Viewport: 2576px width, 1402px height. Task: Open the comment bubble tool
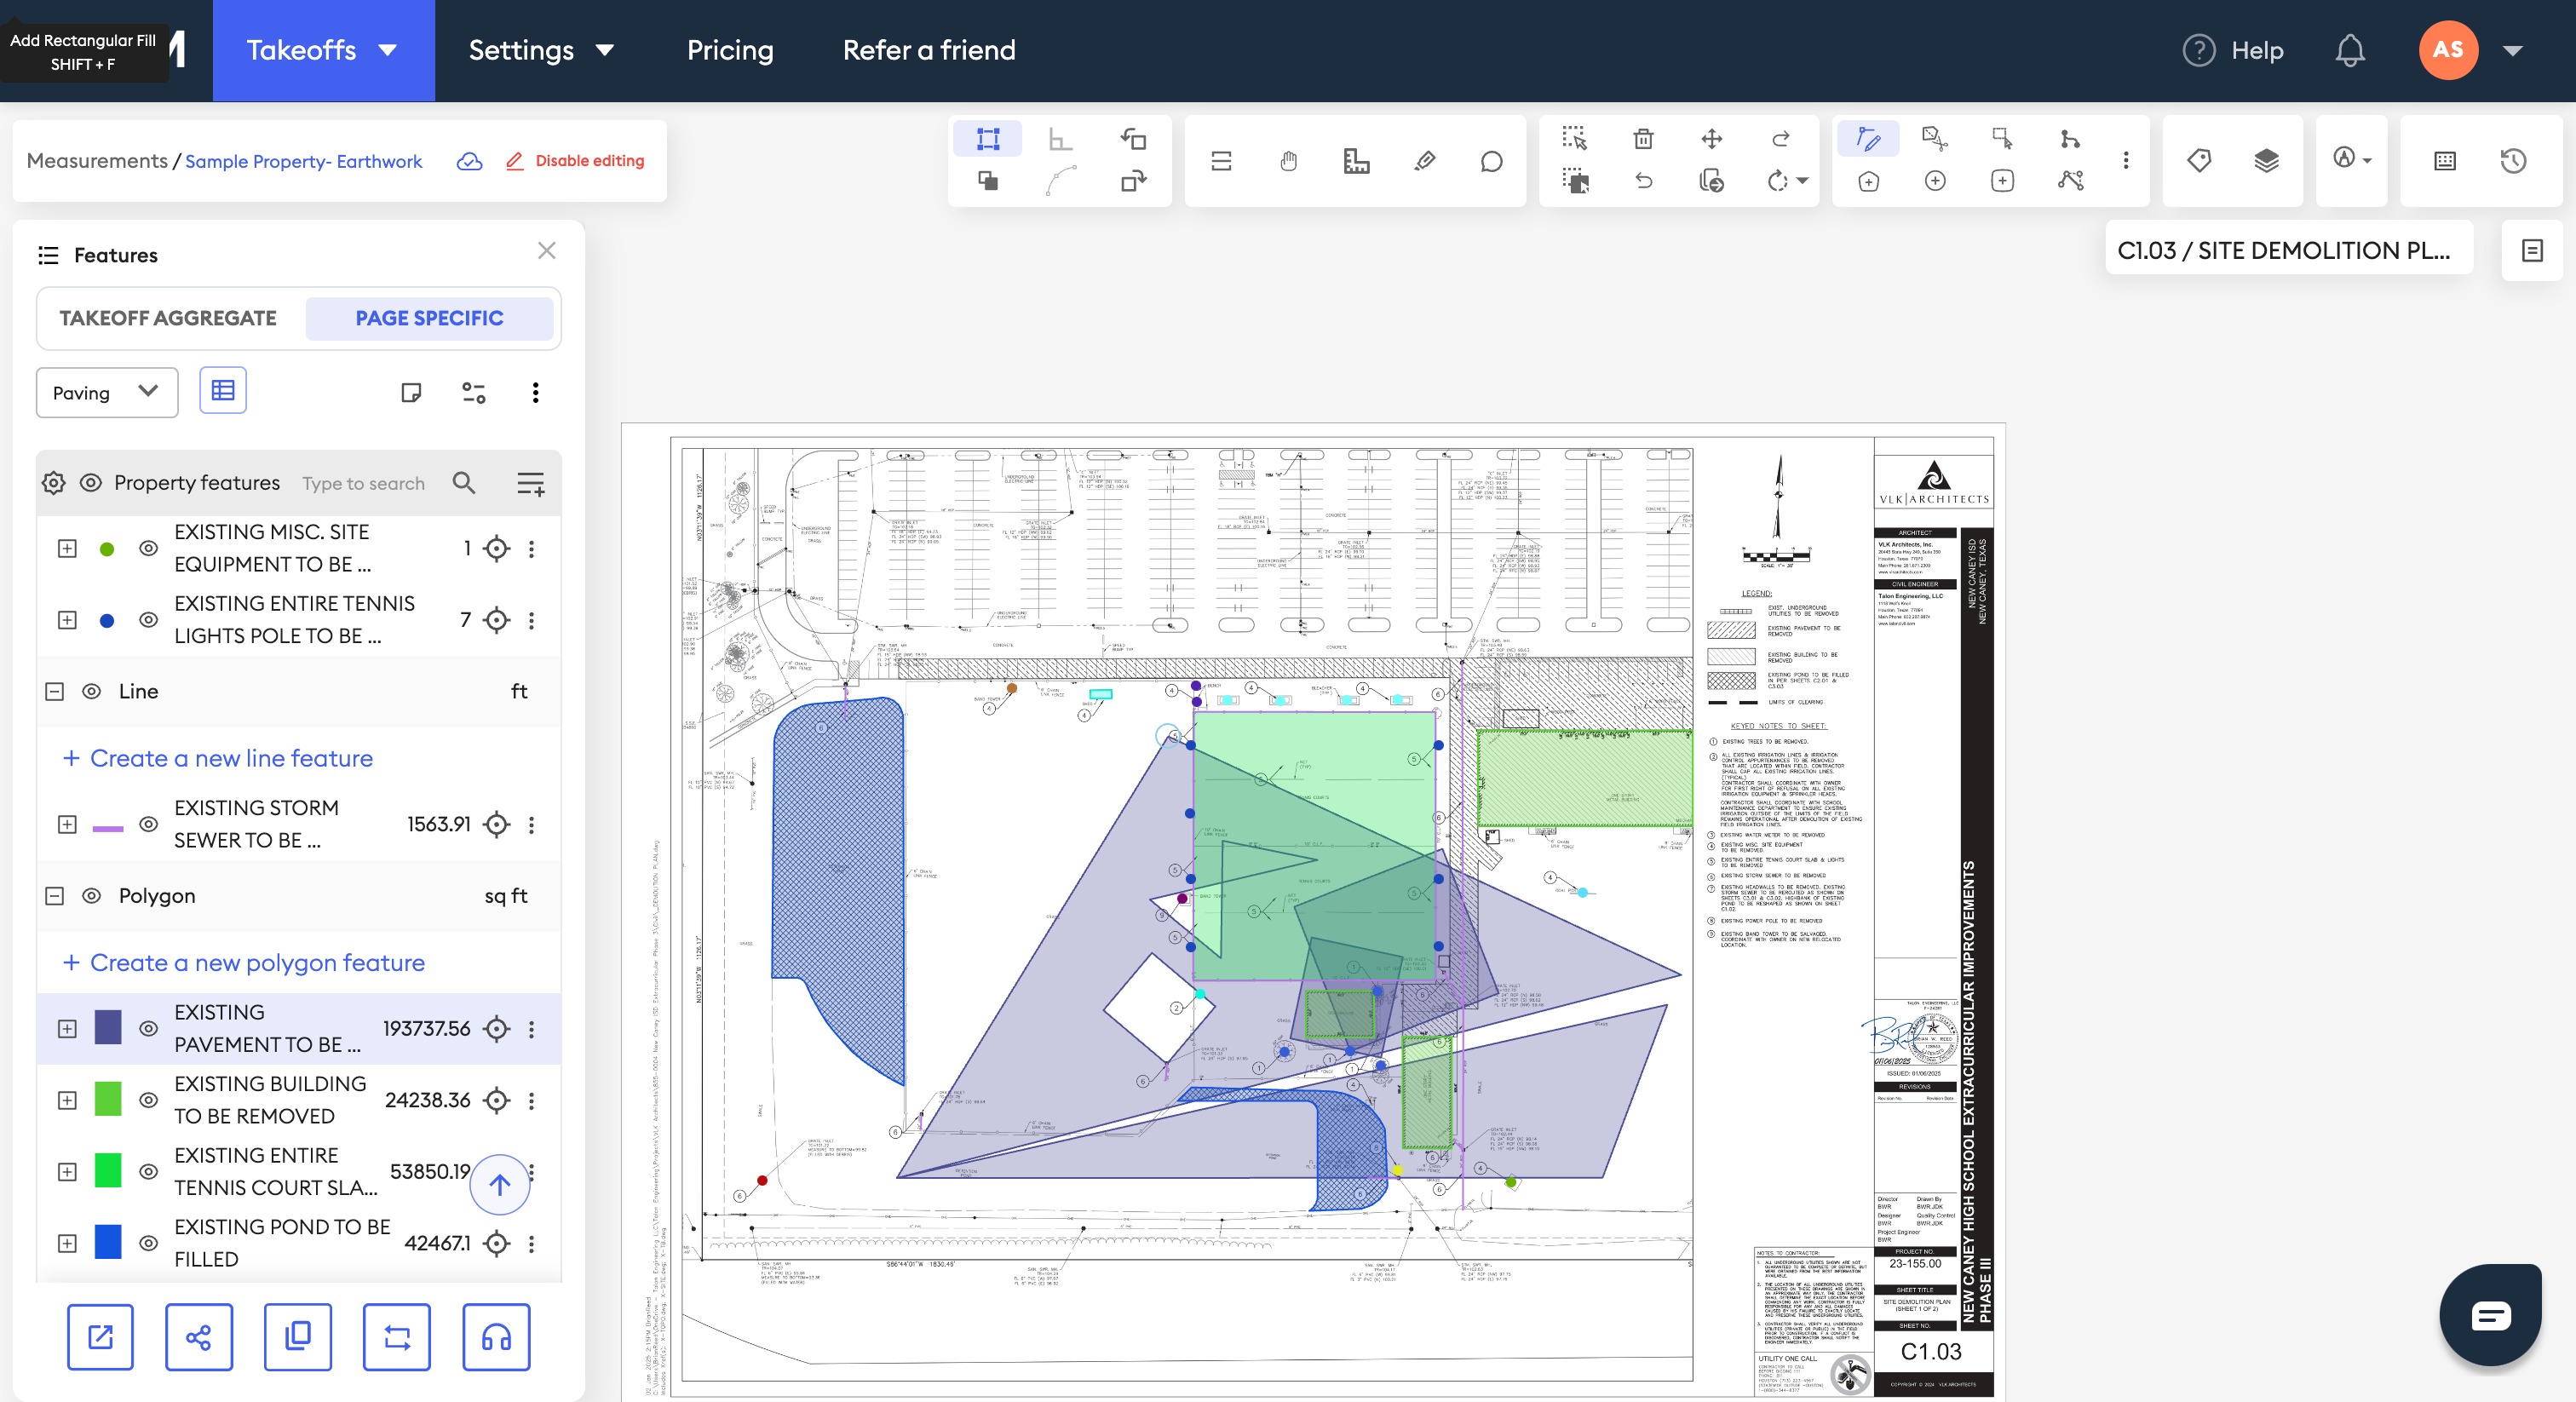1491,161
